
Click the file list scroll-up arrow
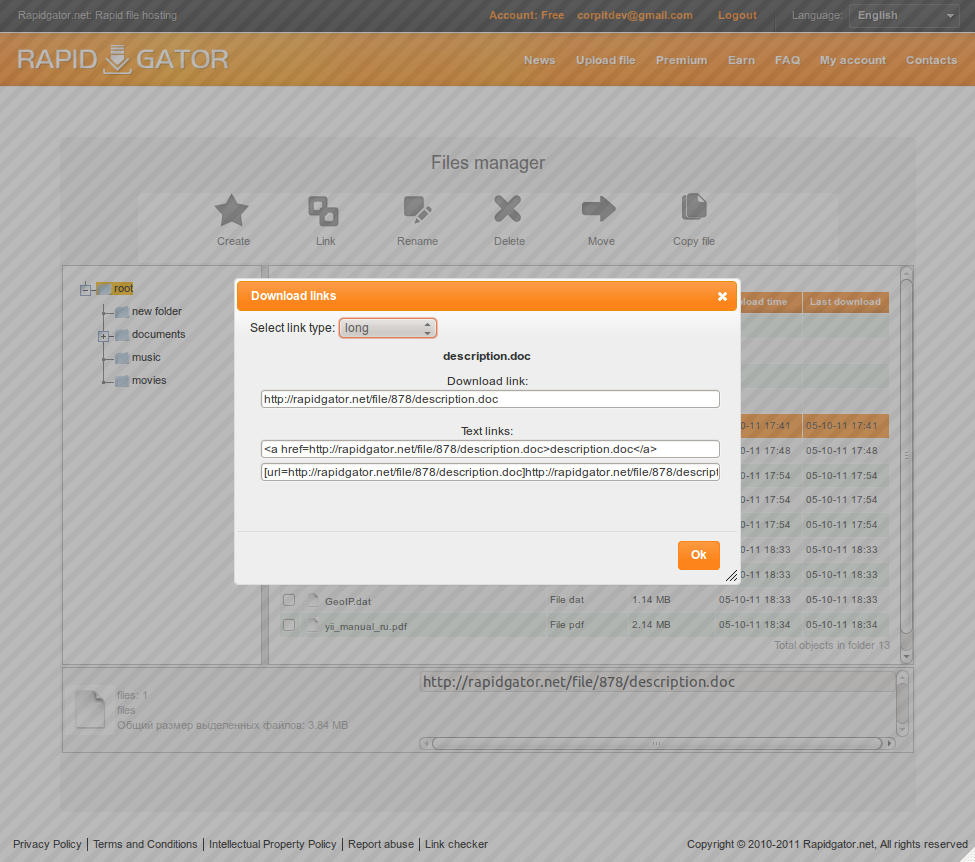[x=906, y=272]
